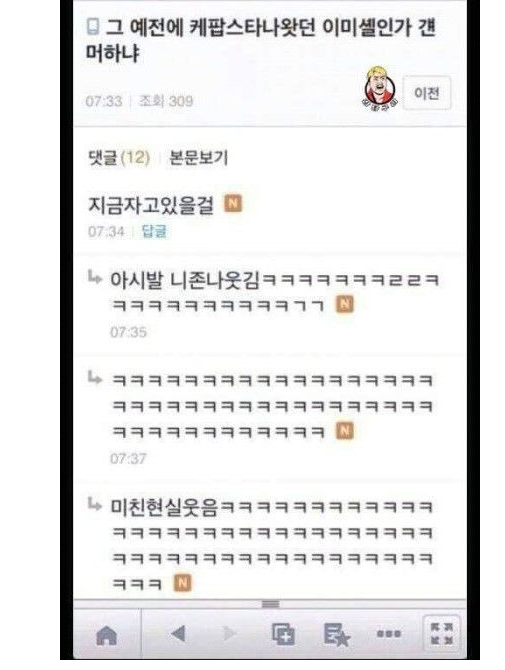
Task: Tap the 답글 reply link
Action: click(x=154, y=232)
